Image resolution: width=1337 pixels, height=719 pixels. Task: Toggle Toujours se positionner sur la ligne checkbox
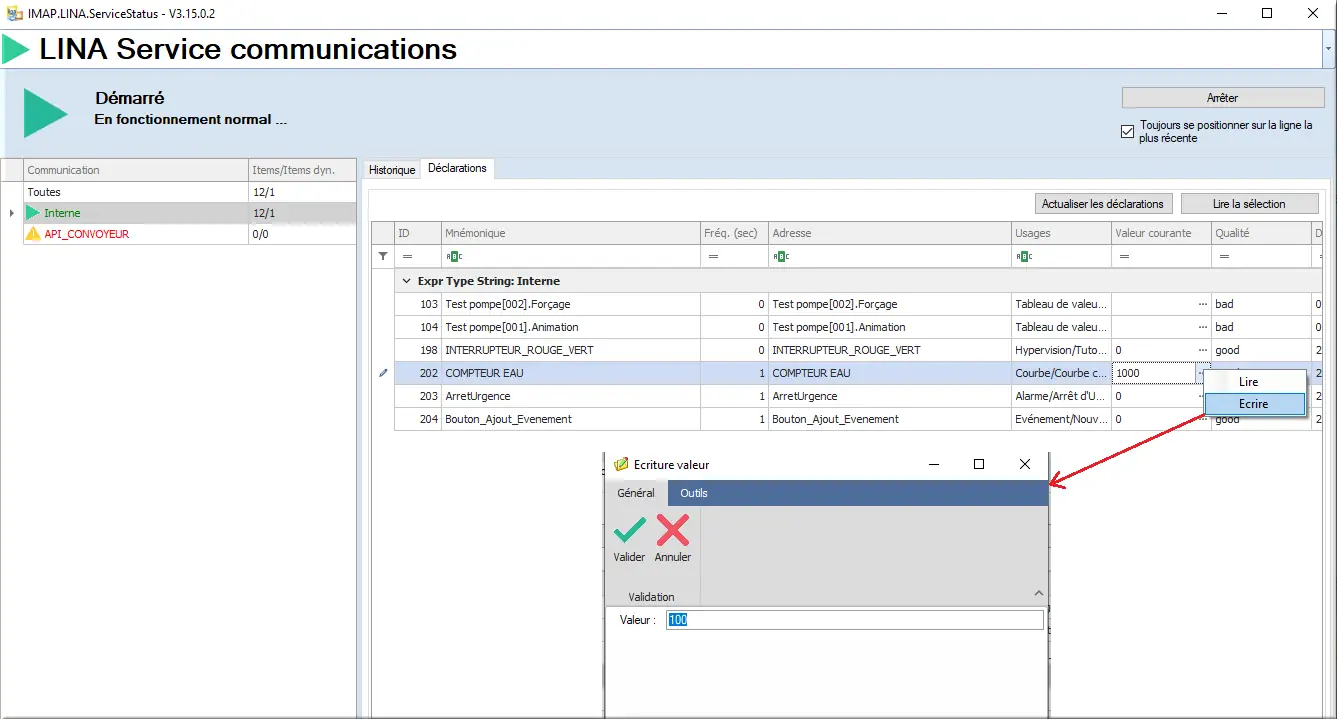click(1128, 131)
